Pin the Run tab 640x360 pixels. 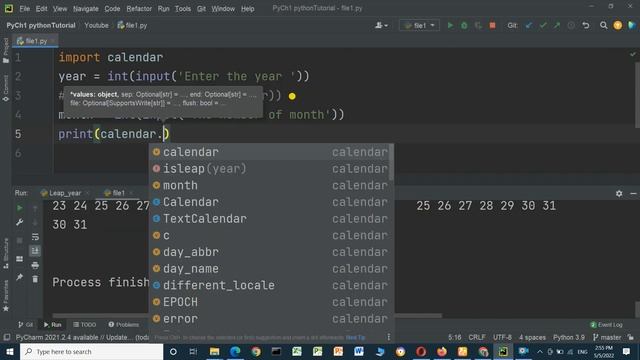tap(19, 278)
